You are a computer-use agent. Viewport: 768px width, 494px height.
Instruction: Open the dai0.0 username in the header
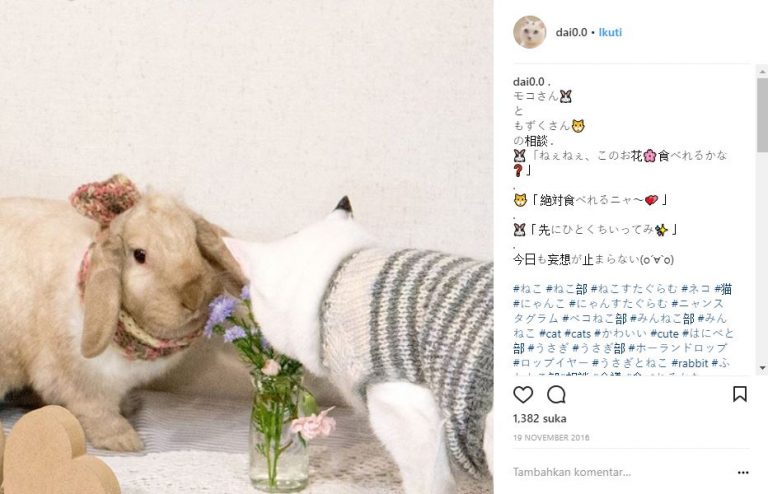[571, 32]
